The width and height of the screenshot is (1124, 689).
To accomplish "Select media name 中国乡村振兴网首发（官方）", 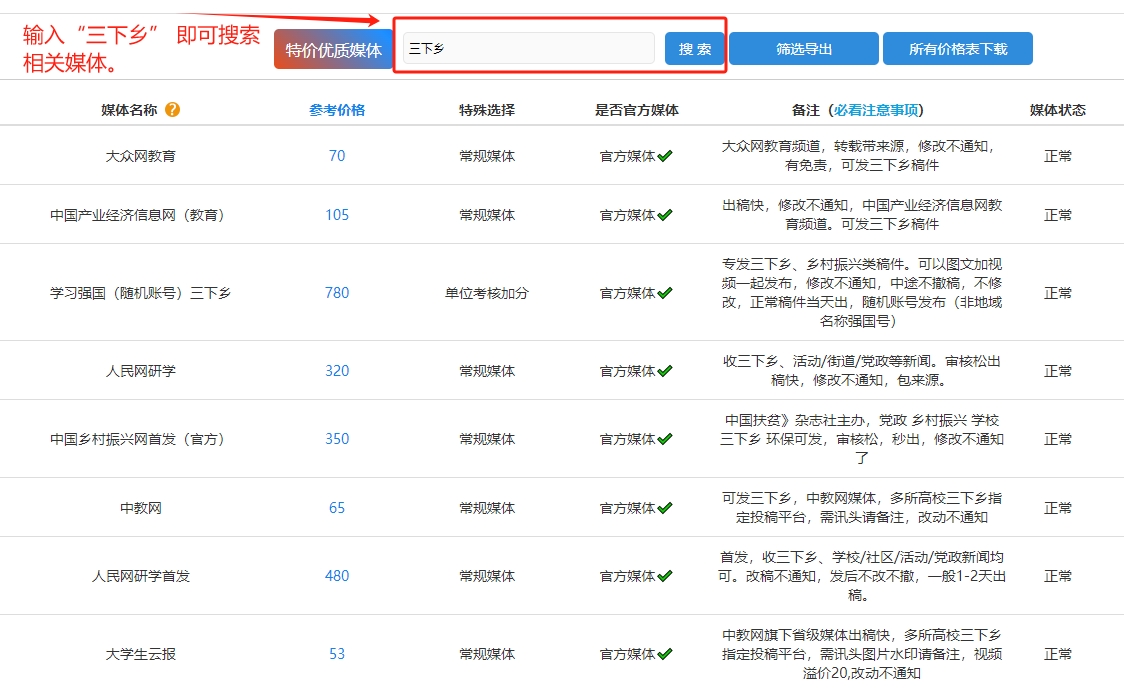I will click(x=137, y=439).
